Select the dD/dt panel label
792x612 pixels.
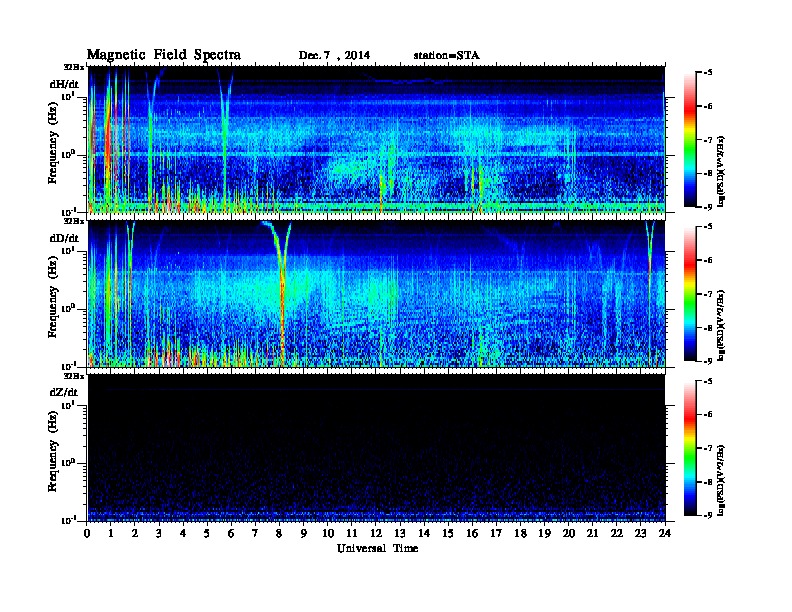click(64, 238)
